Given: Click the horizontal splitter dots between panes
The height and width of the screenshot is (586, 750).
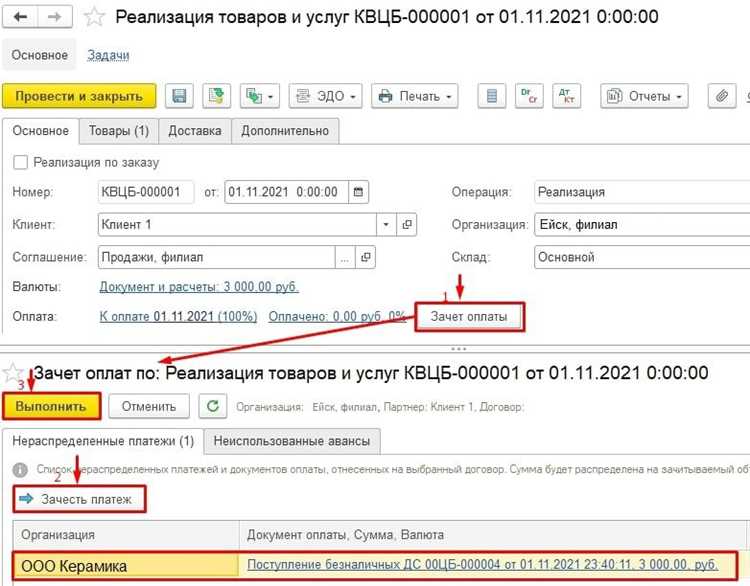Looking at the screenshot, I should click(x=458, y=349).
